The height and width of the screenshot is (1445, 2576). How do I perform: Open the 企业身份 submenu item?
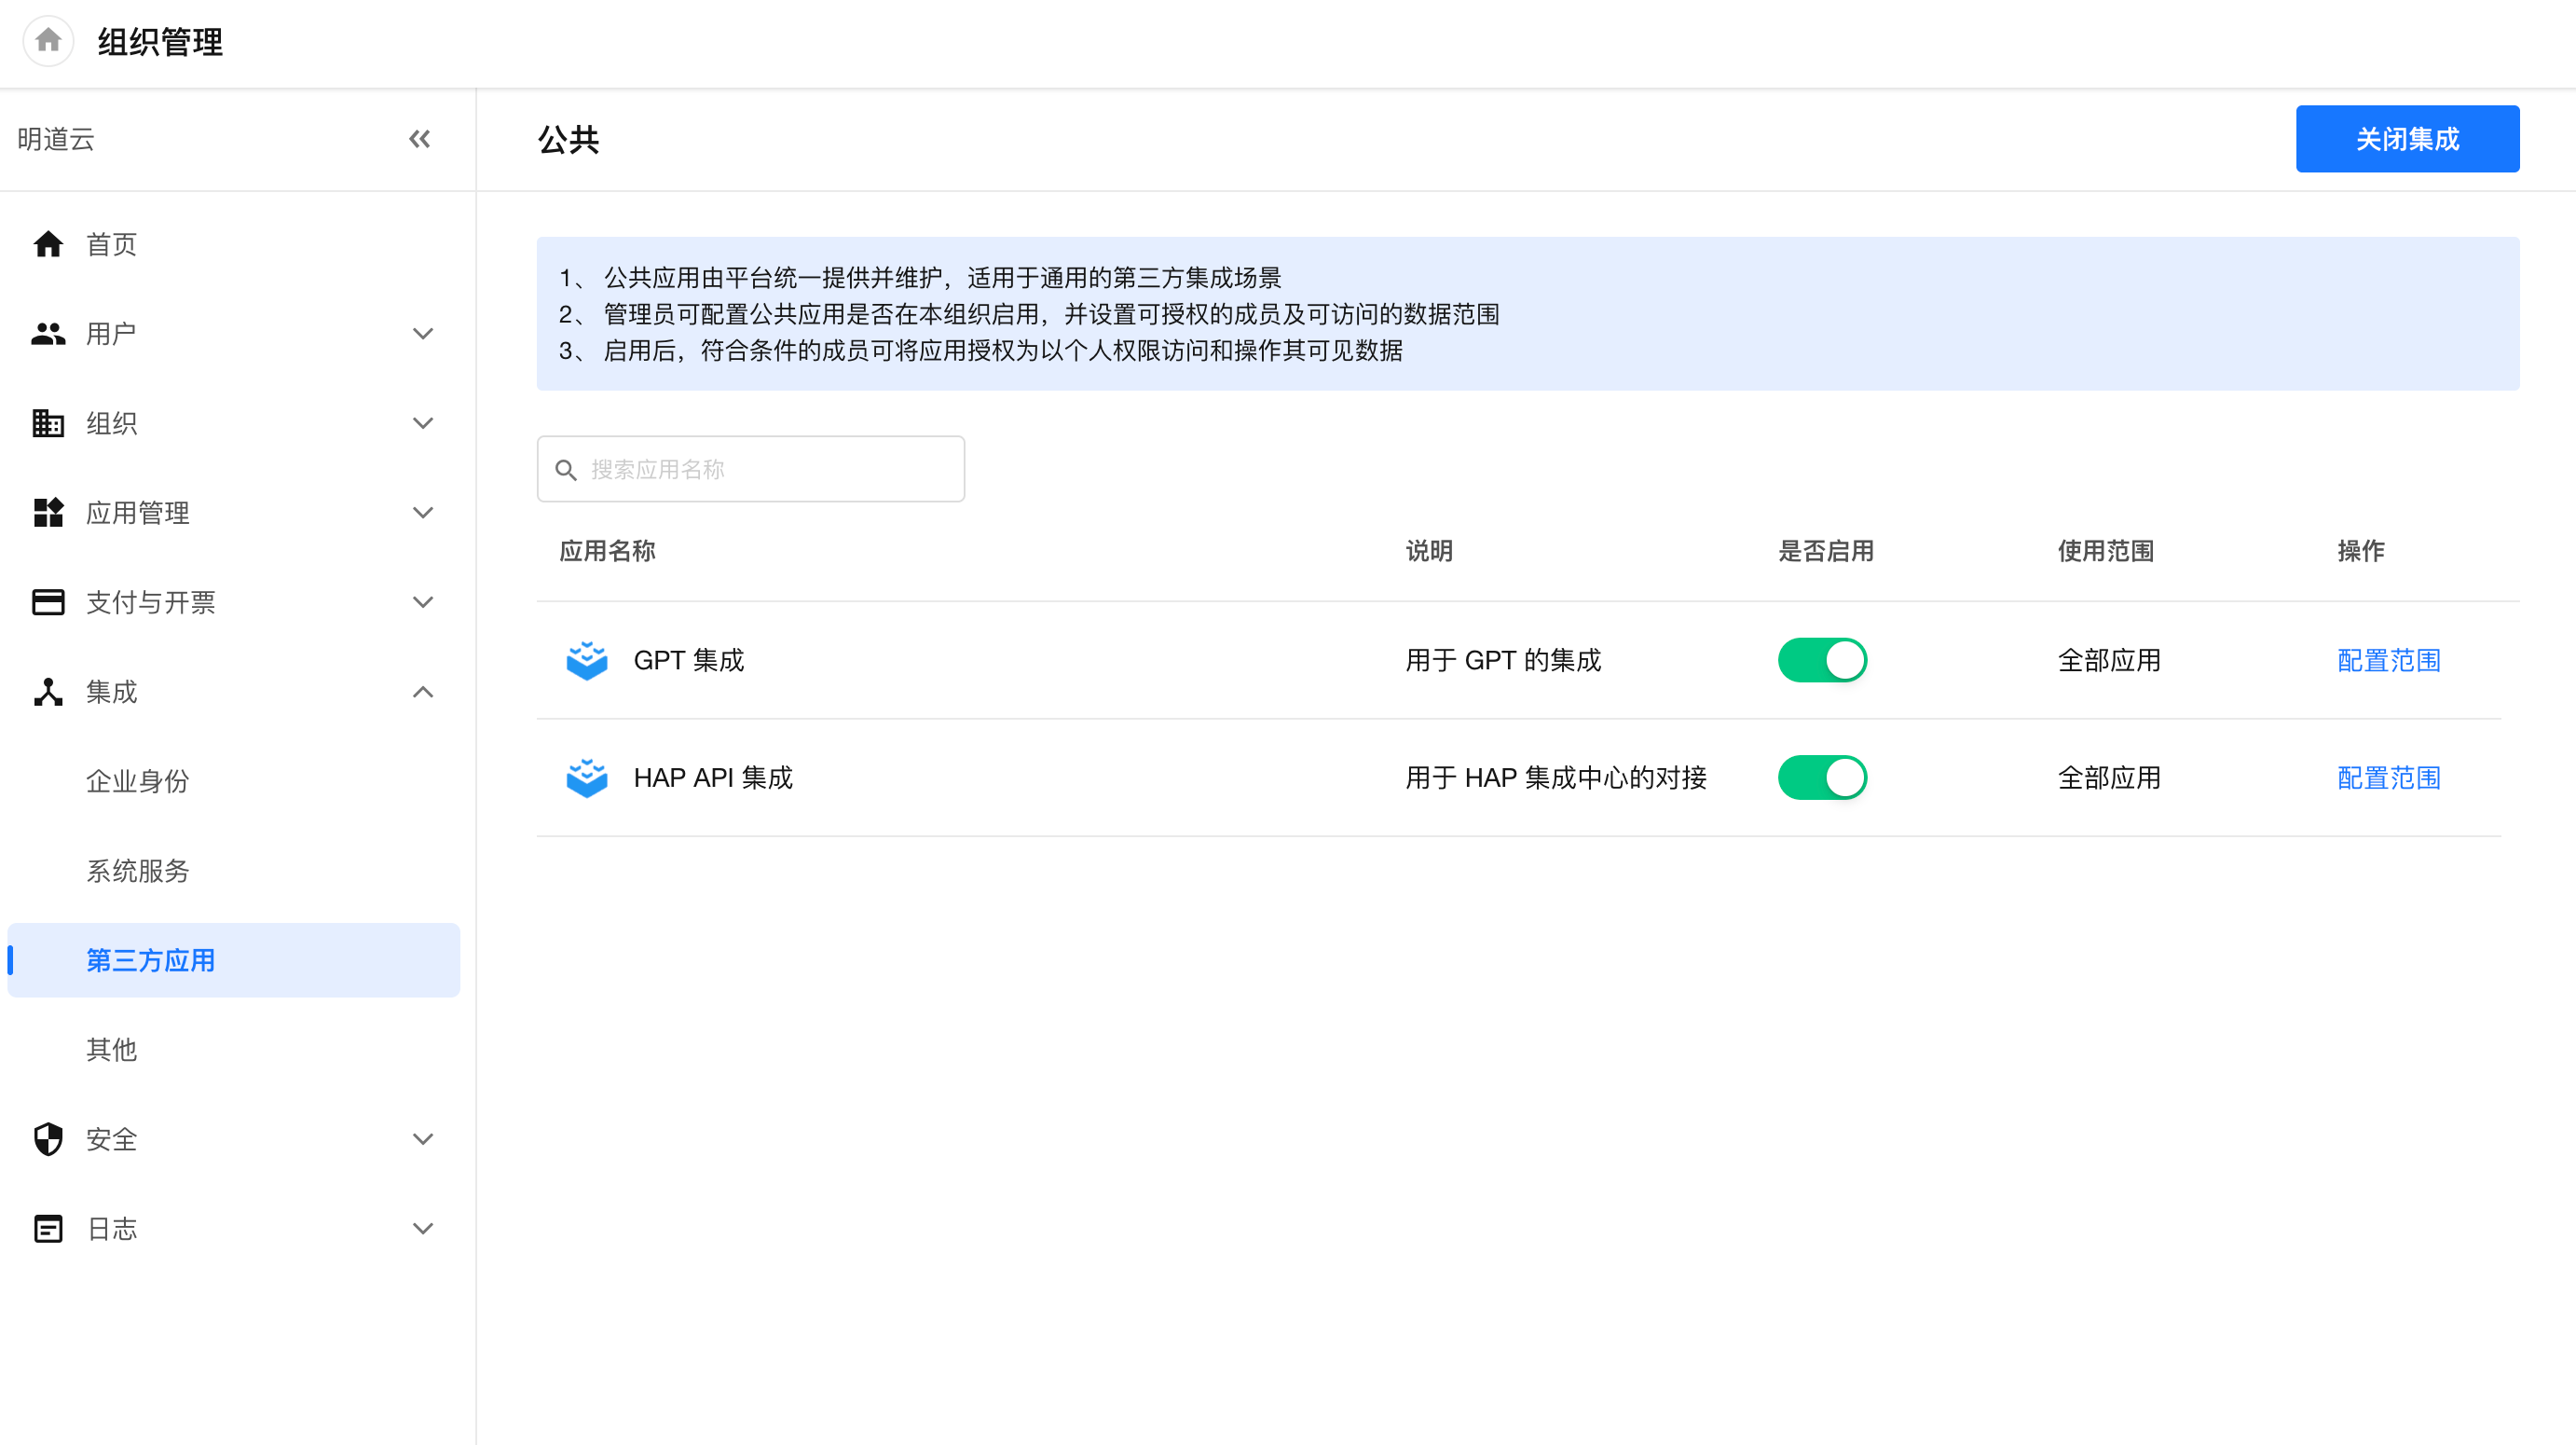tap(137, 781)
